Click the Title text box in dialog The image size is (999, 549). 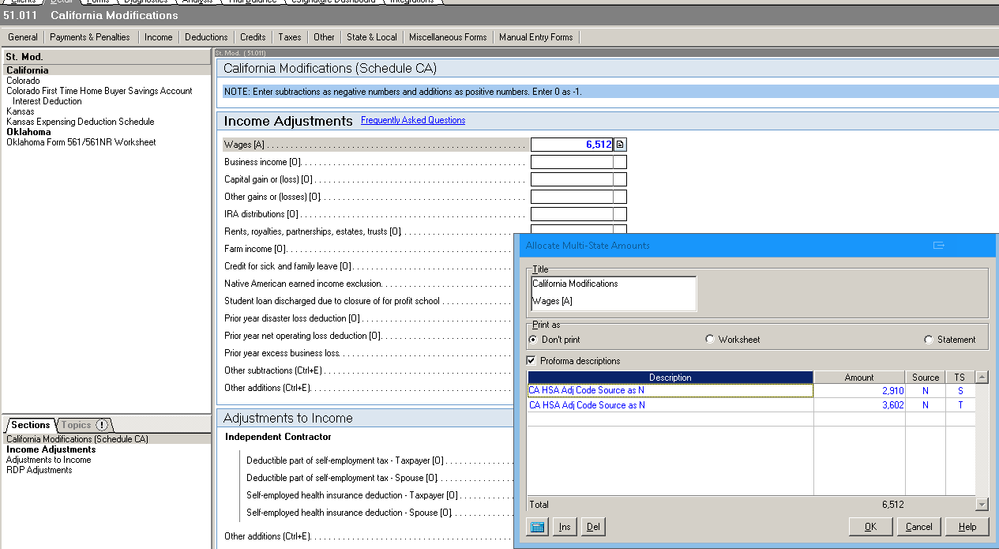click(613, 294)
